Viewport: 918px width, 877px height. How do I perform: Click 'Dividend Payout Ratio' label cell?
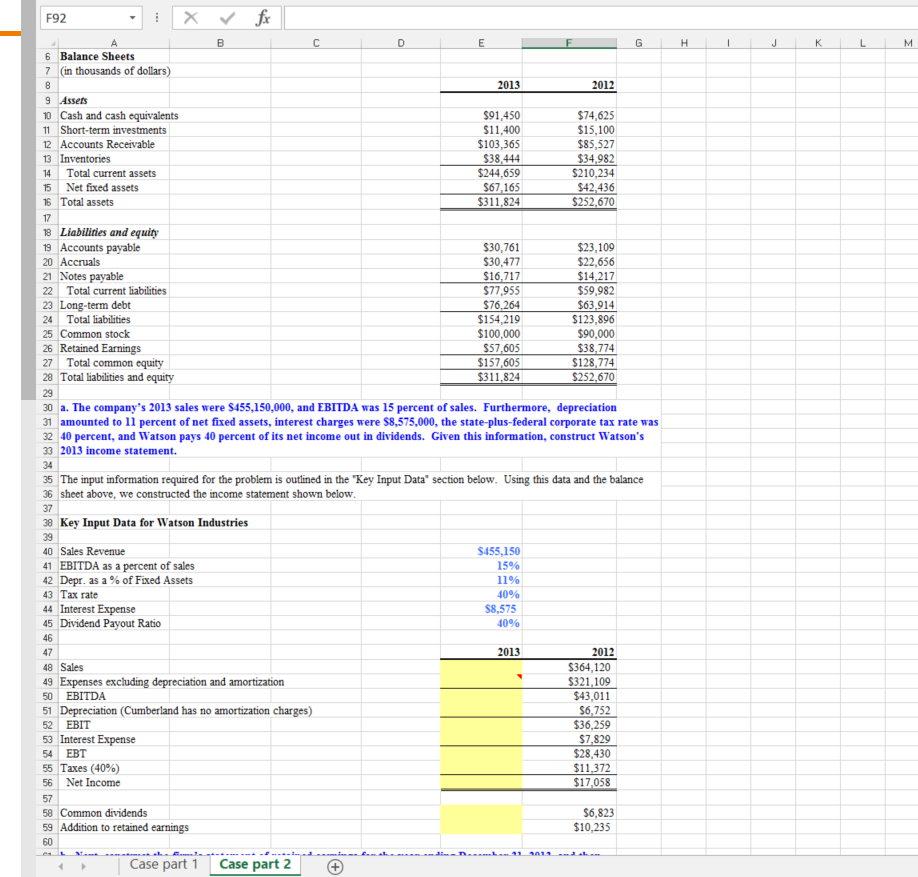pos(110,624)
